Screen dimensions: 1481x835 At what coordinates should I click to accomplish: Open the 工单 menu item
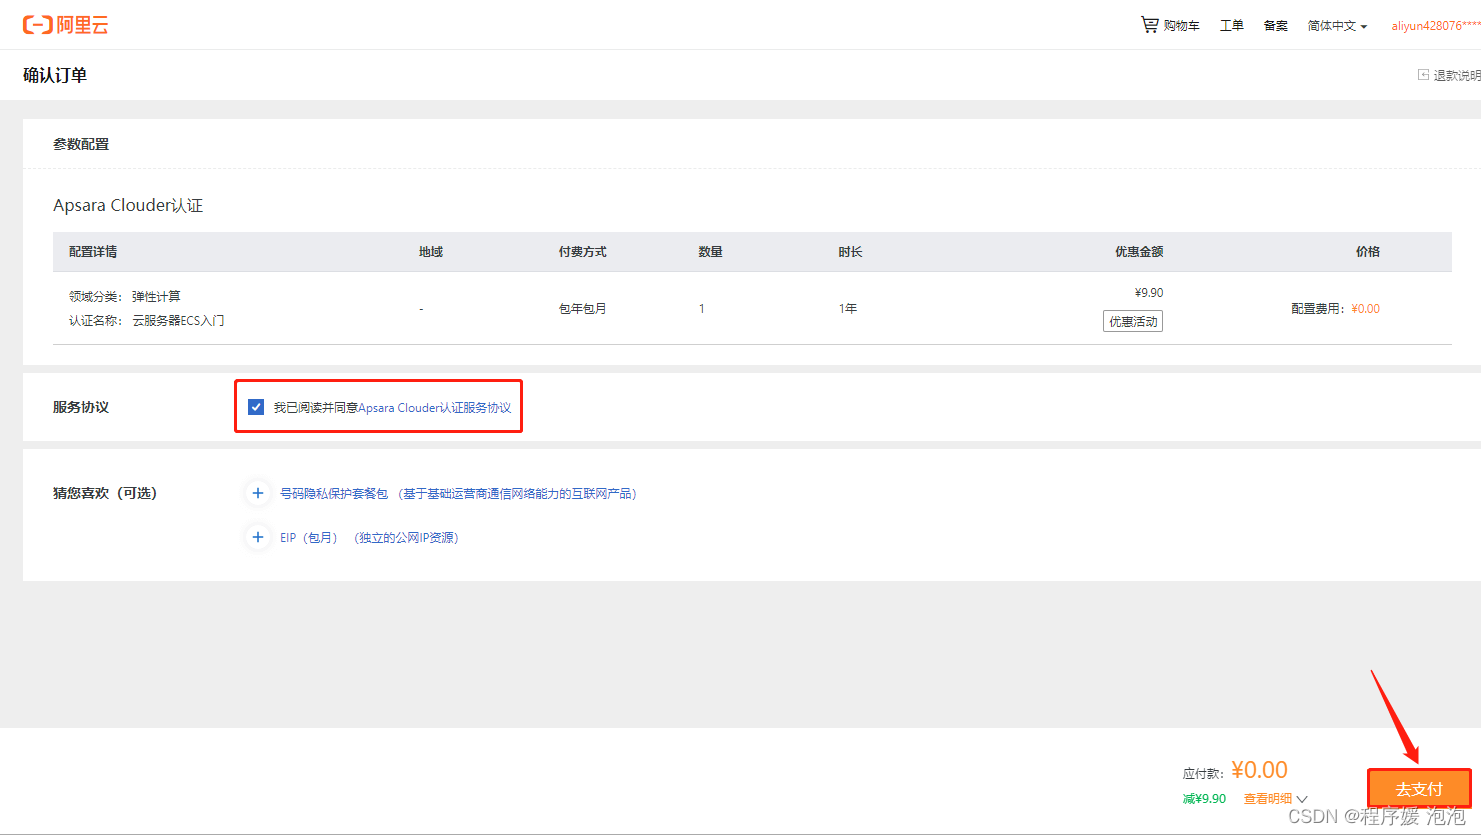1231,25
